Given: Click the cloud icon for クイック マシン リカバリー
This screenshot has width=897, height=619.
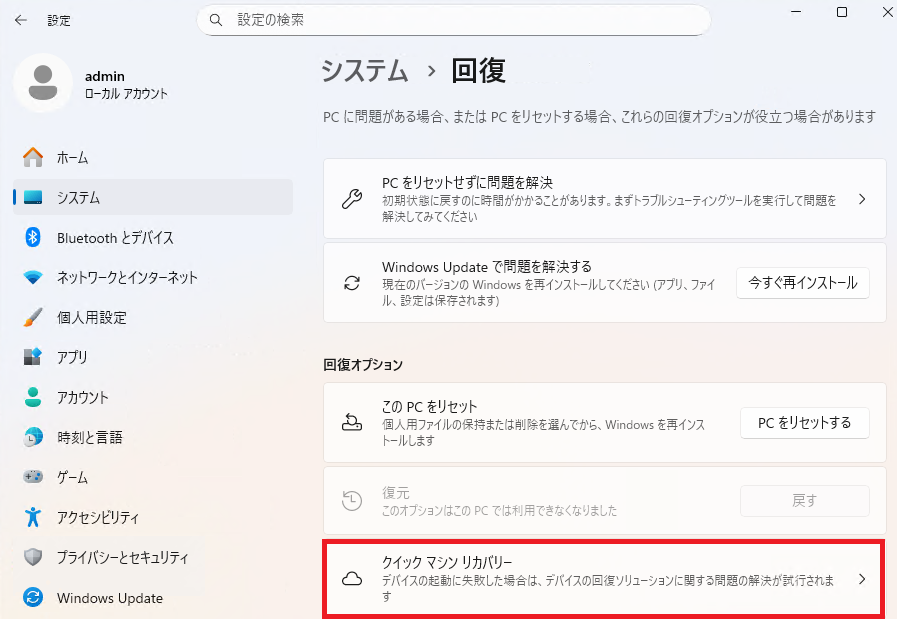Looking at the screenshot, I should (x=352, y=579).
